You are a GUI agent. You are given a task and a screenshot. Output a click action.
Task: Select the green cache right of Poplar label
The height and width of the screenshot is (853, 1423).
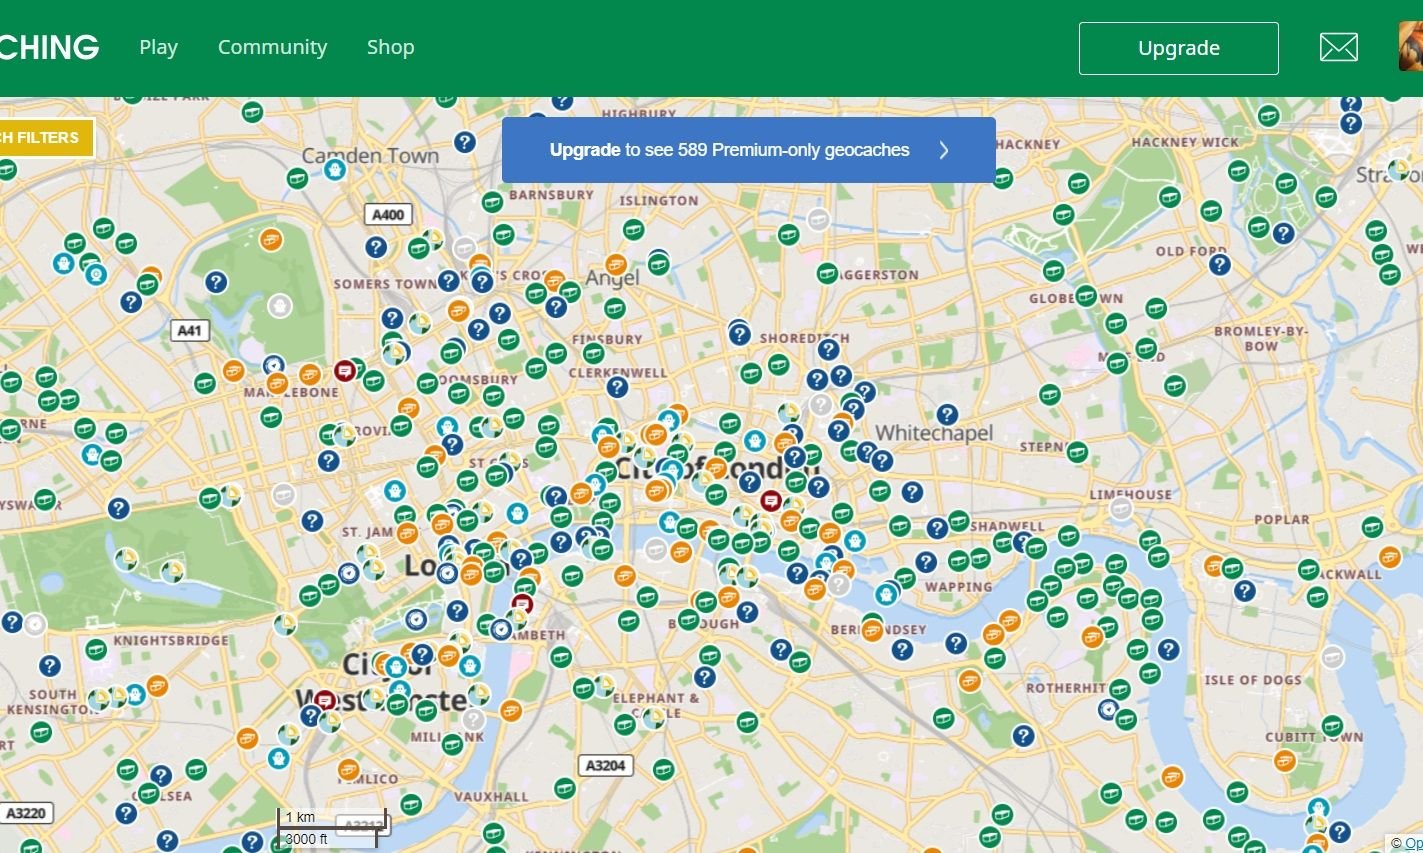[x=1372, y=527]
